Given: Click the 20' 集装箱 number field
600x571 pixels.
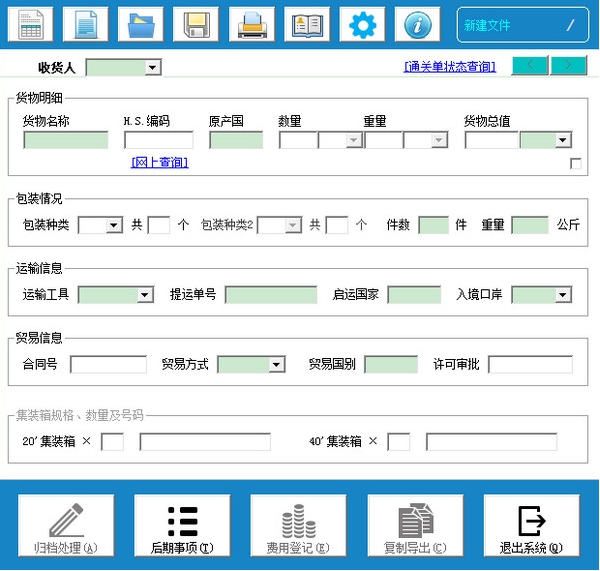Looking at the screenshot, I should 205,442.
